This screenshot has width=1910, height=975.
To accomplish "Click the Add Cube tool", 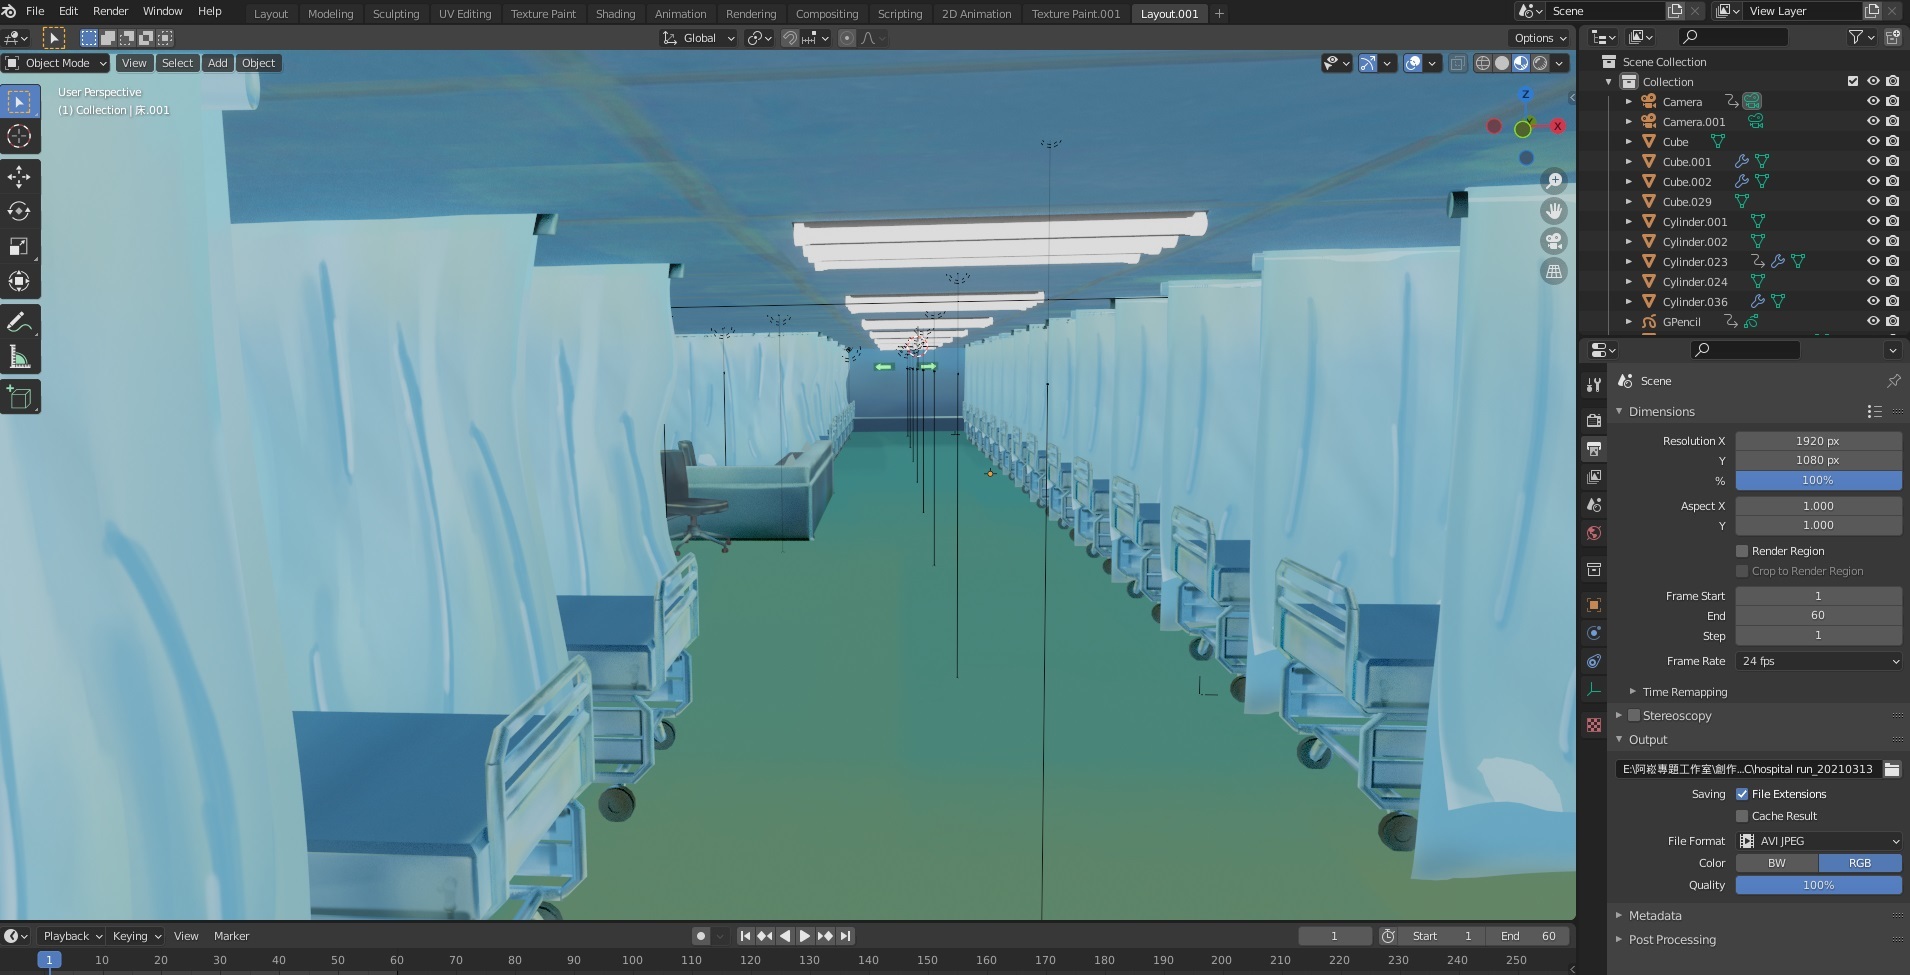I will 19,397.
